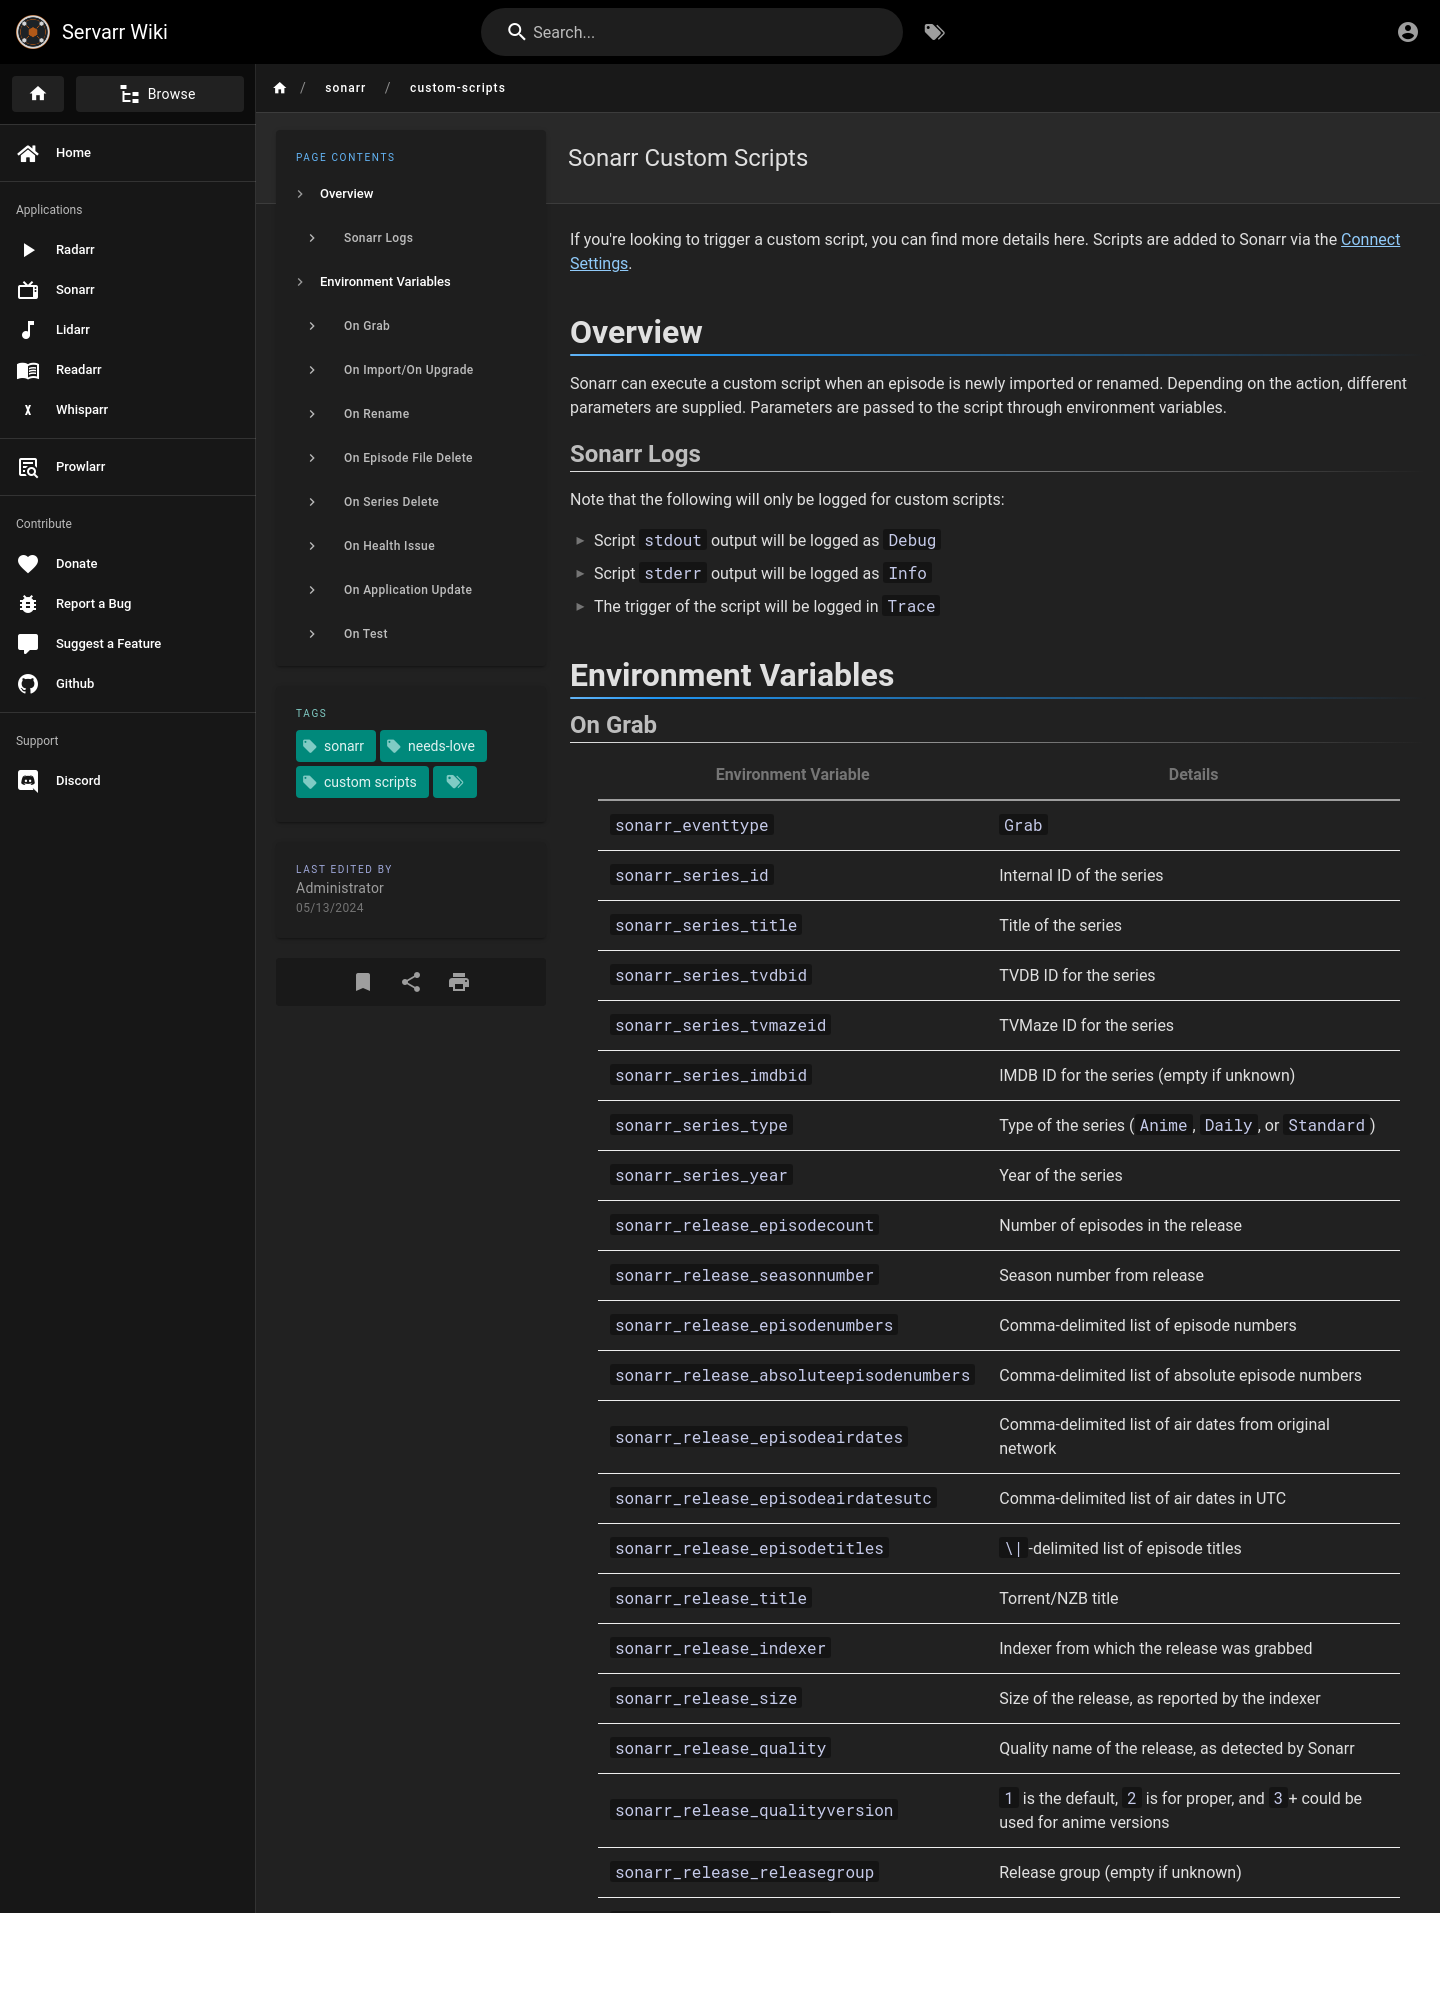Click the Details column header

[x=1193, y=775]
